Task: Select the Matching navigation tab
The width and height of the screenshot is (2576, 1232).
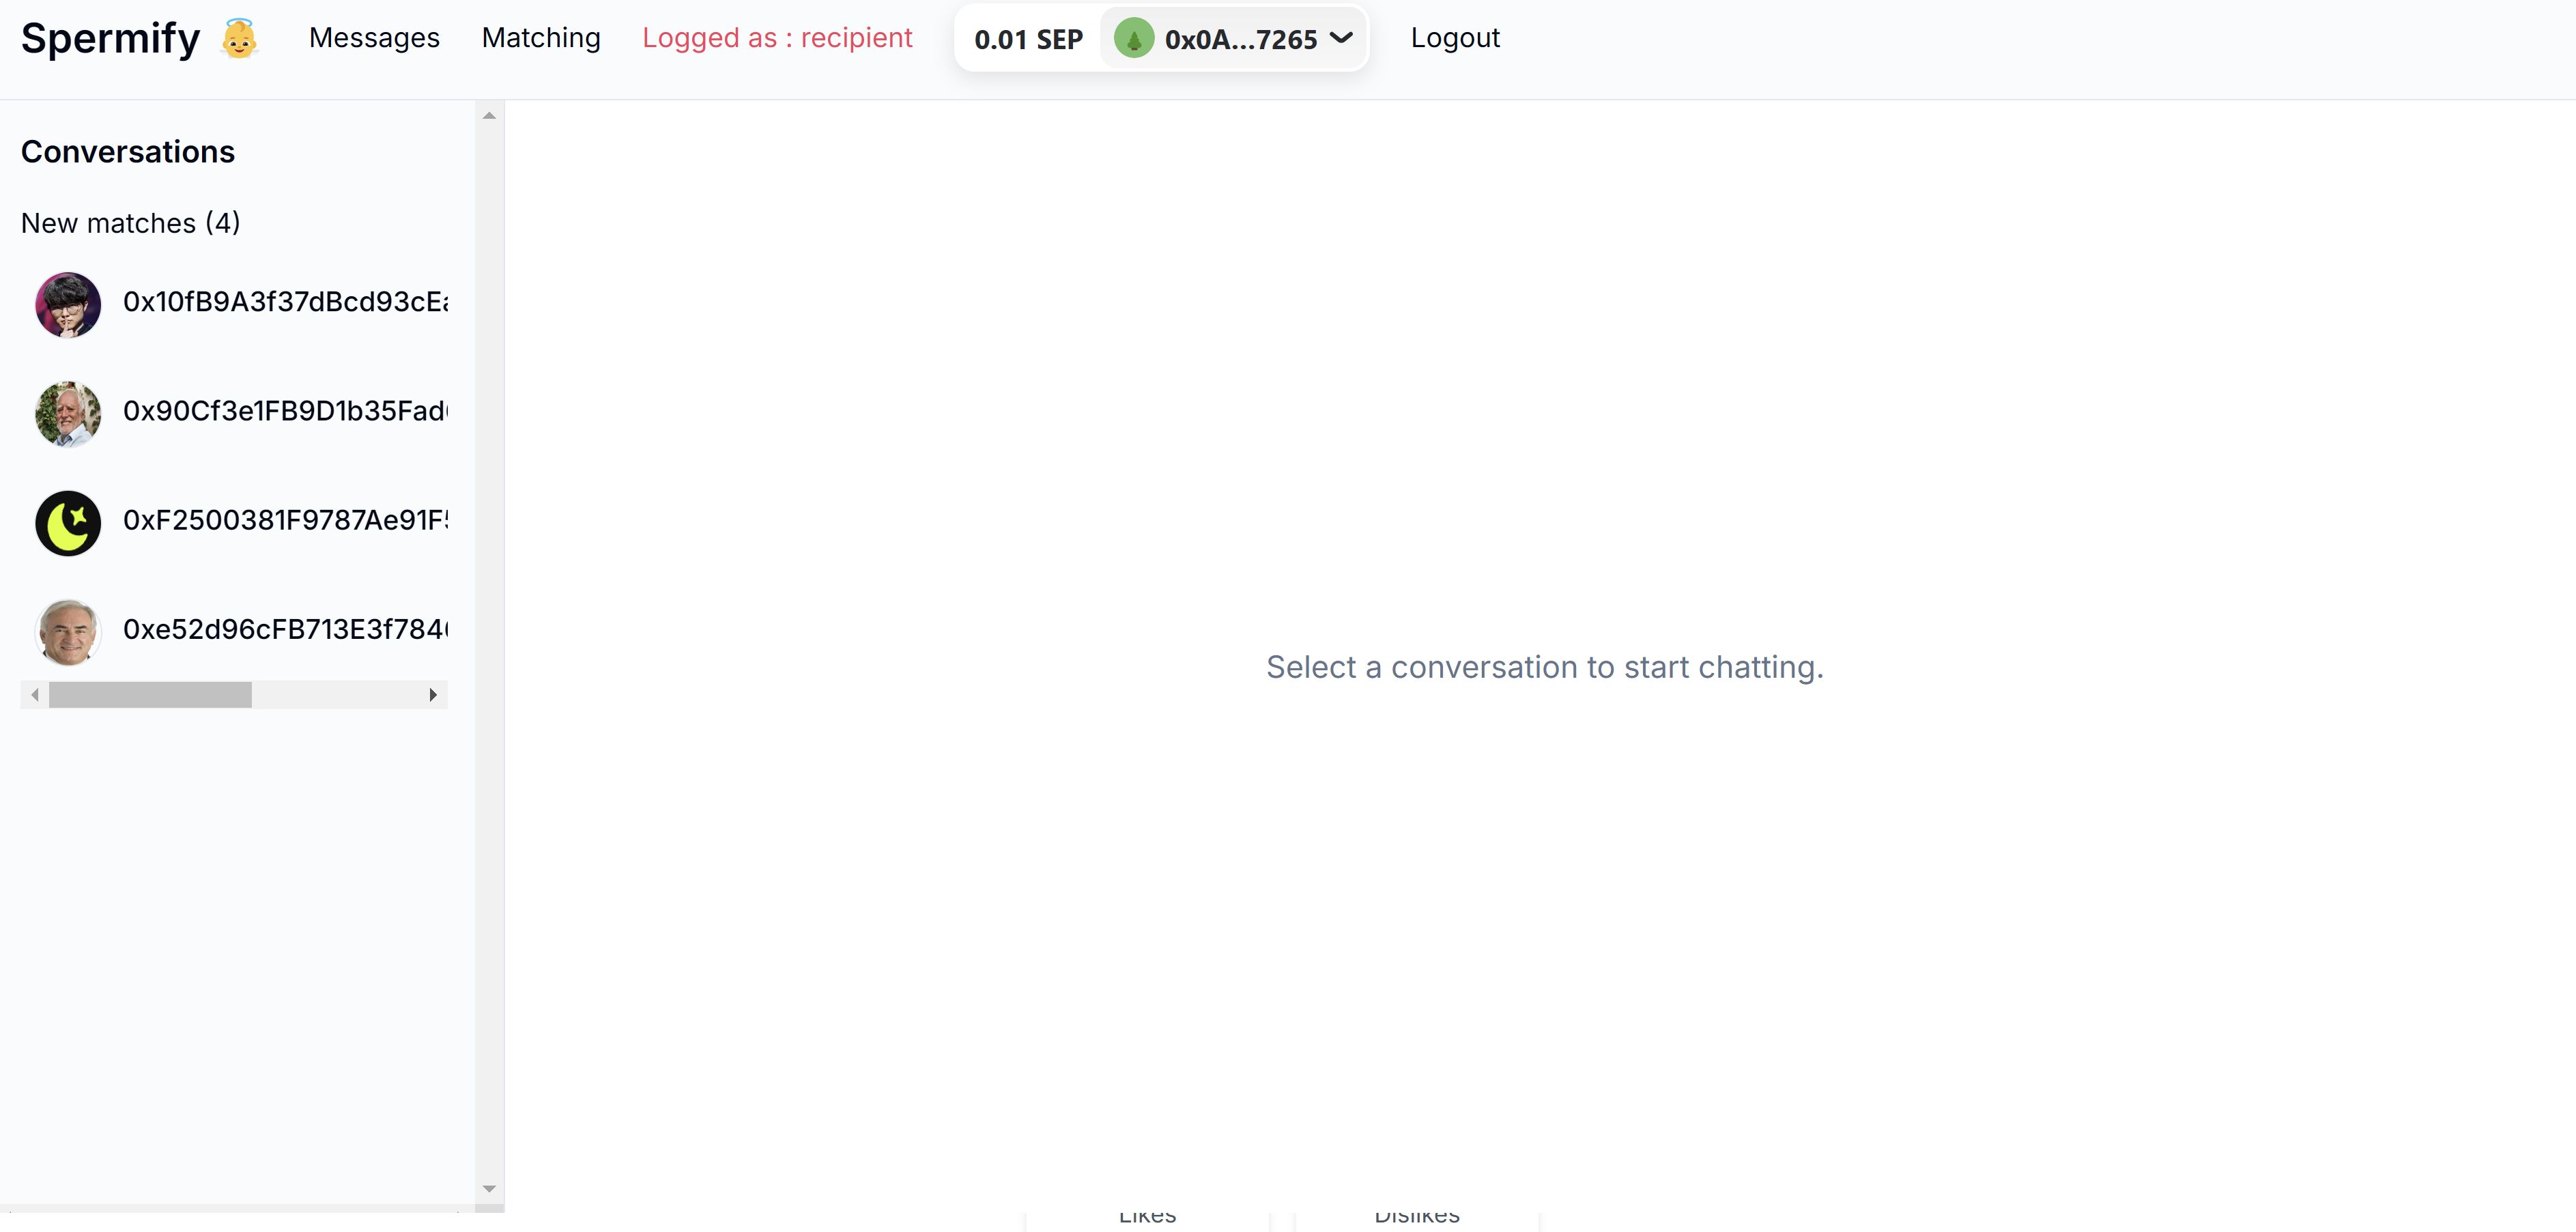Action: click(x=542, y=36)
